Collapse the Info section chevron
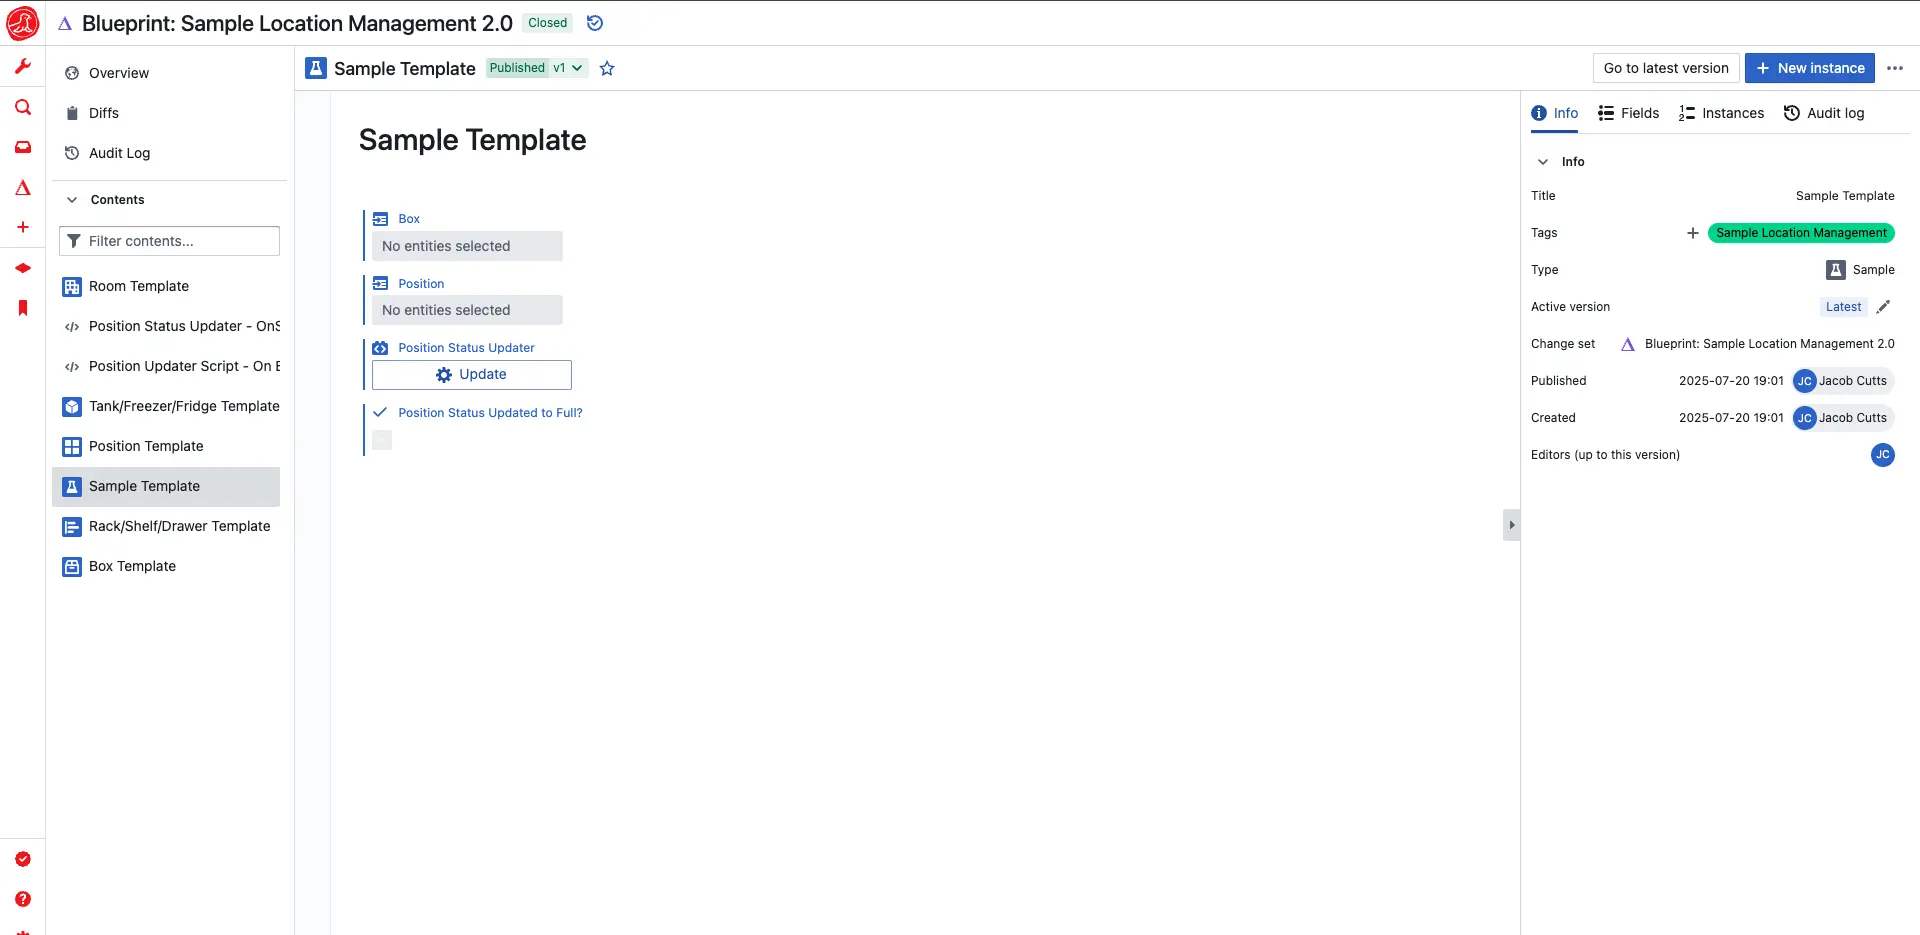The image size is (1920, 935). tap(1543, 162)
